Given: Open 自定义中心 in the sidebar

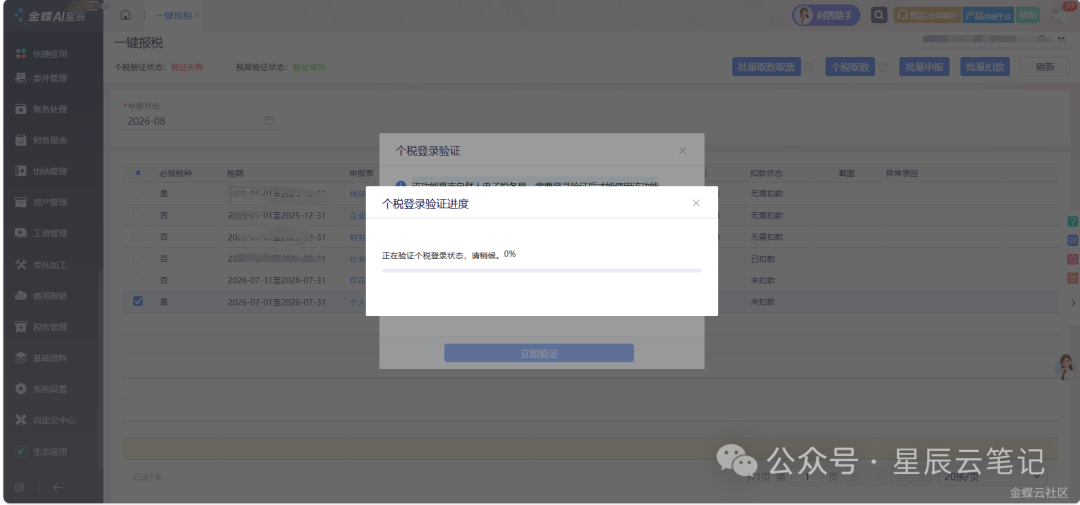Looking at the screenshot, I should (x=45, y=420).
